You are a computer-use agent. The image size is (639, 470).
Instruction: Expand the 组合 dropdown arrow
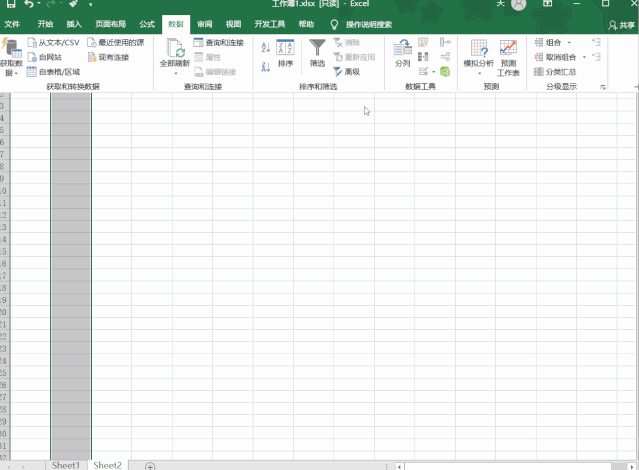click(x=569, y=42)
